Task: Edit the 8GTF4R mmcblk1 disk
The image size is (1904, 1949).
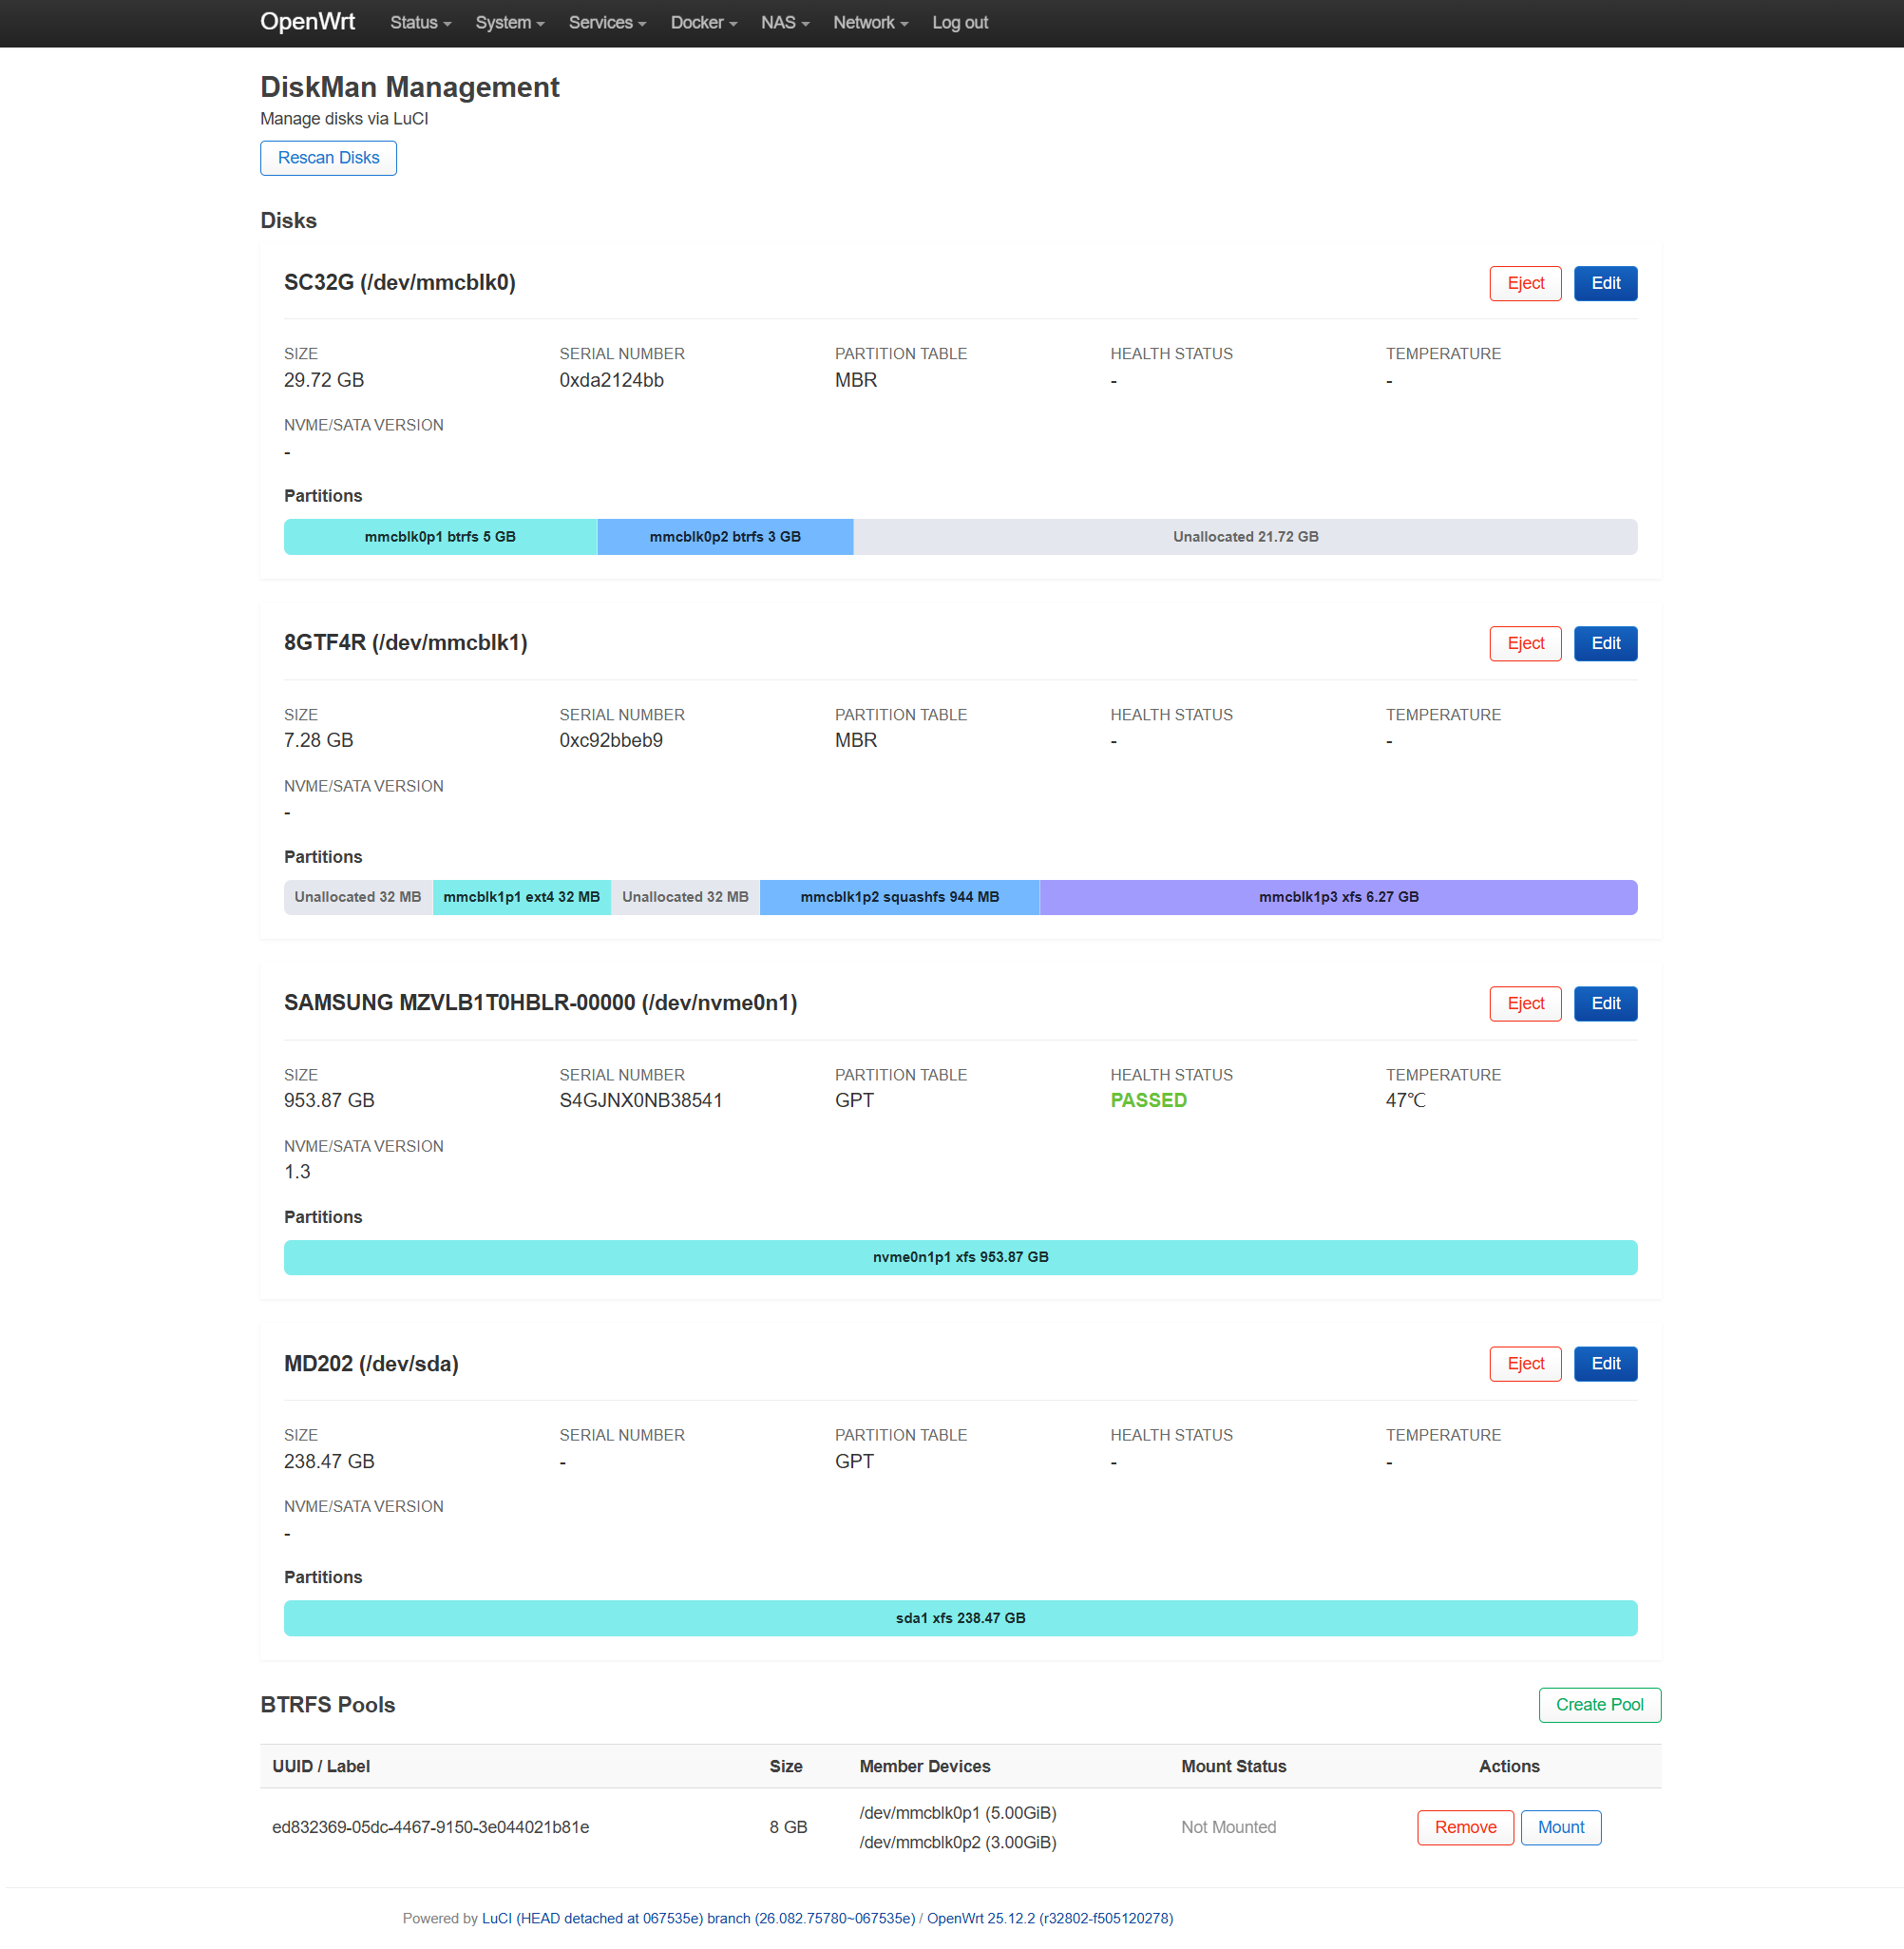Action: coord(1605,644)
